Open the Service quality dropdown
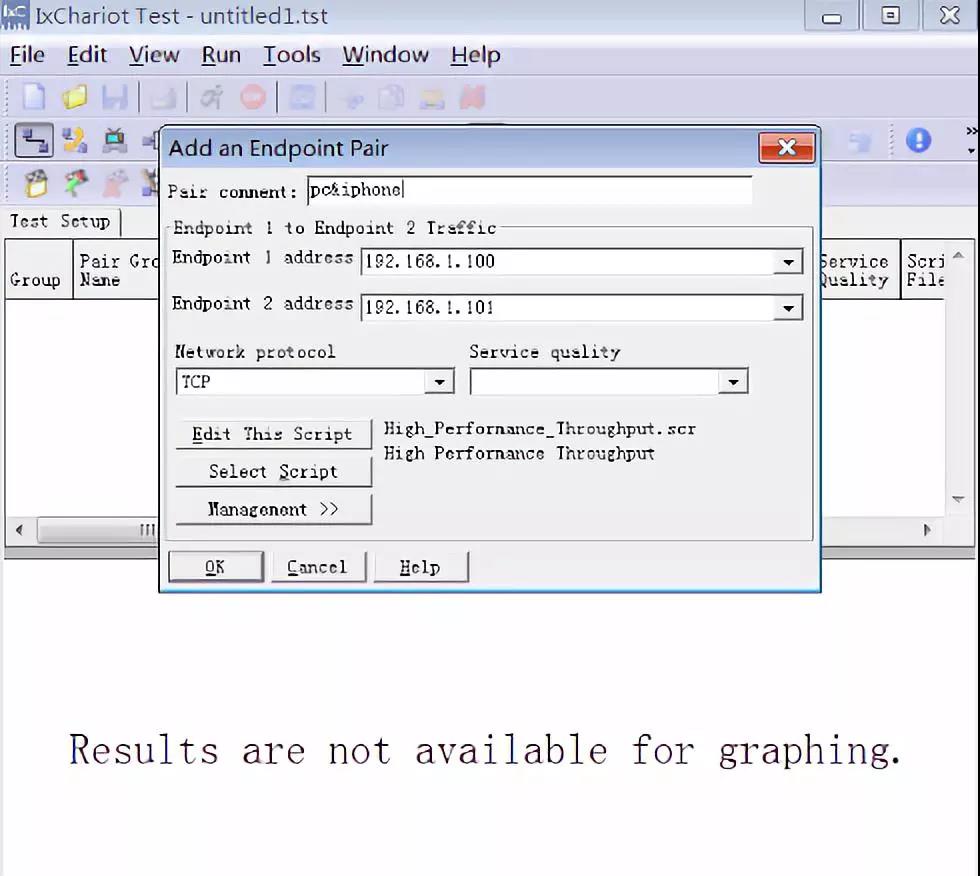 click(x=733, y=382)
